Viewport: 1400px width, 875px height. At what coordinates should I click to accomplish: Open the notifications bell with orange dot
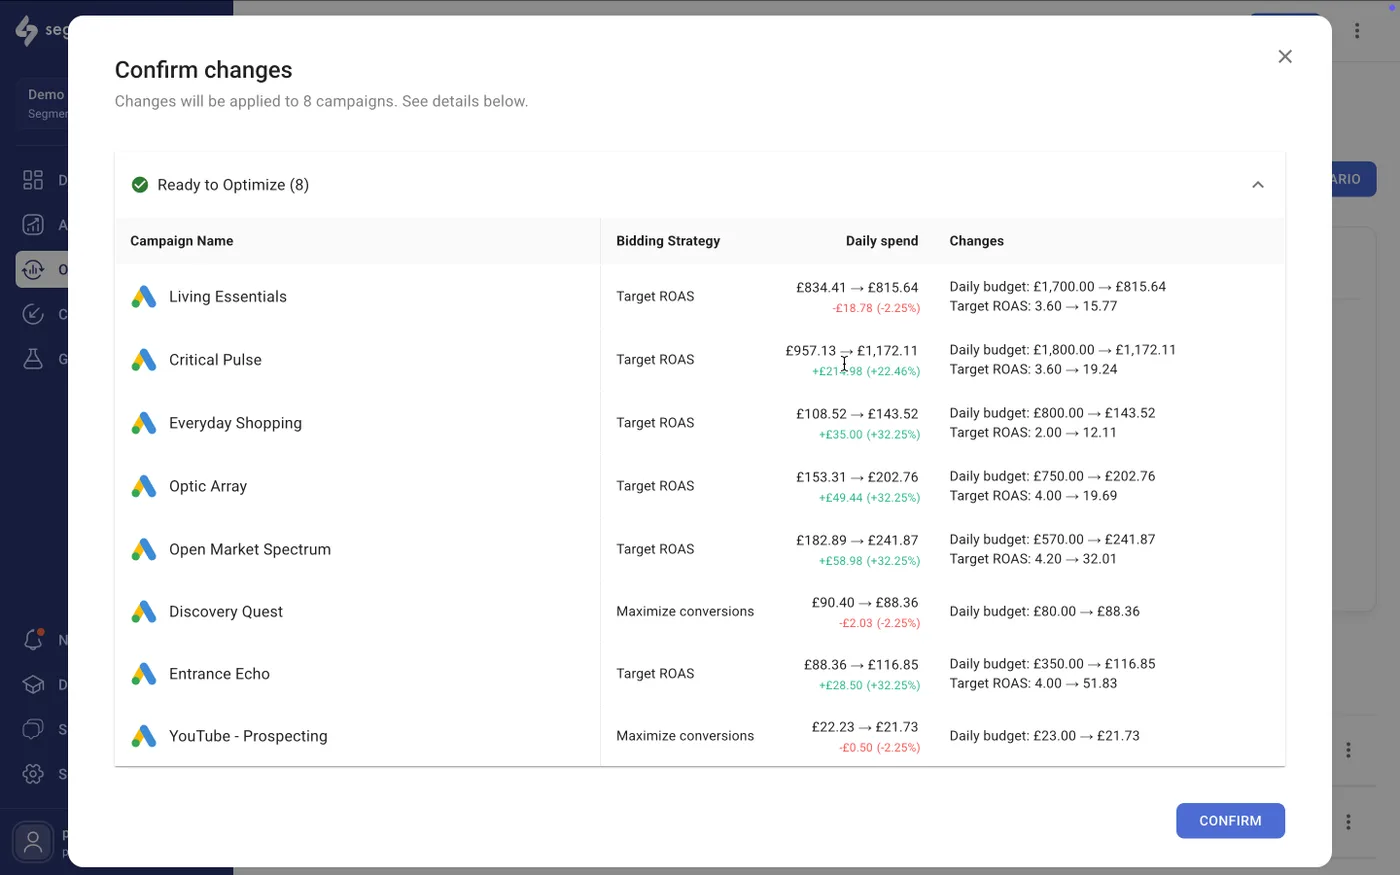33,639
